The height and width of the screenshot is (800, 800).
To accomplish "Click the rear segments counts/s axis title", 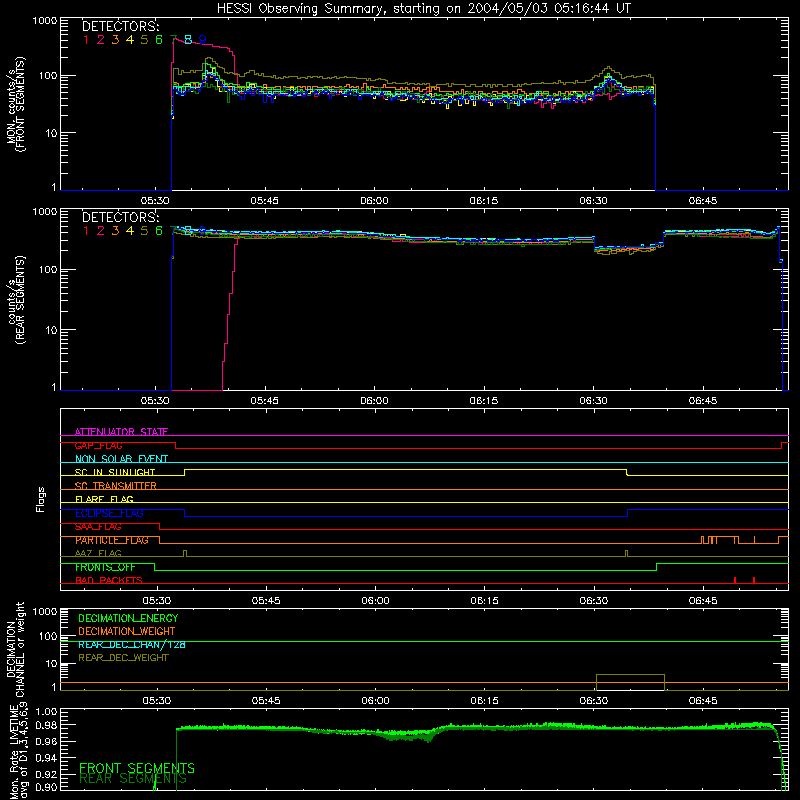I will point(16,300).
